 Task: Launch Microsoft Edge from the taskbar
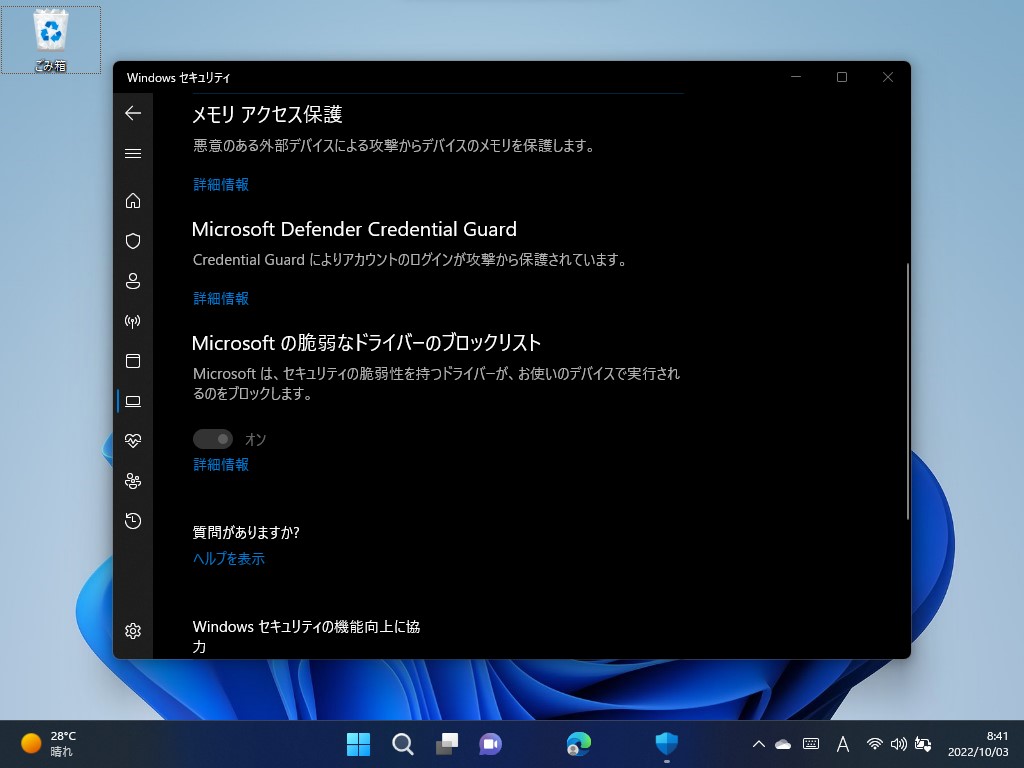tap(578, 744)
